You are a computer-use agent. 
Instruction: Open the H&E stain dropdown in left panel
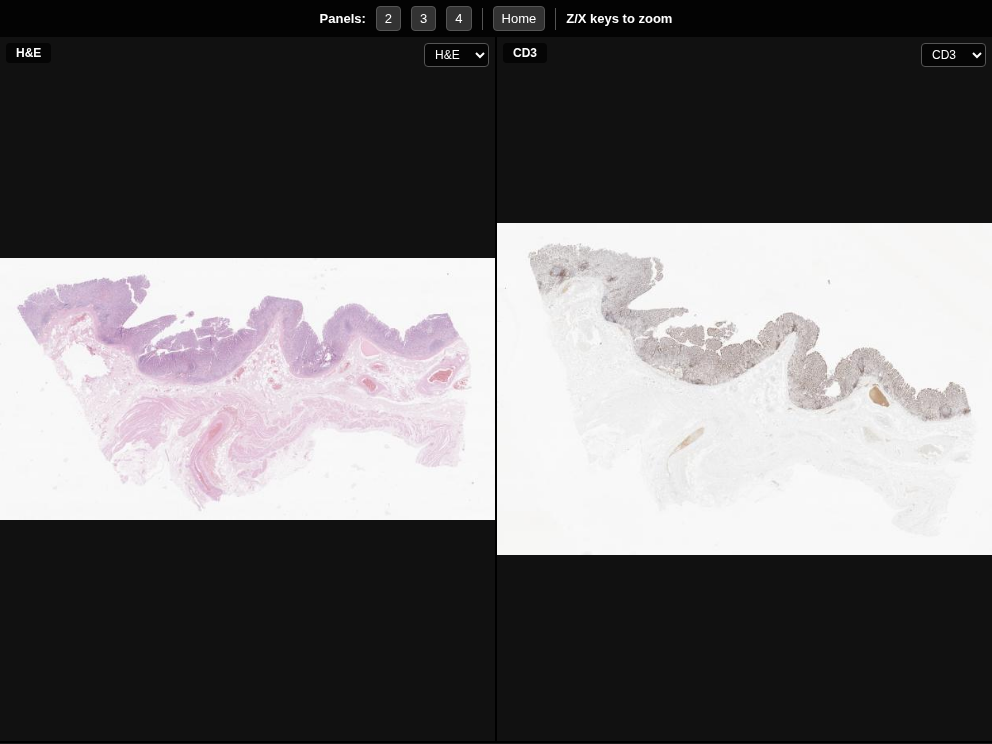coord(456,55)
